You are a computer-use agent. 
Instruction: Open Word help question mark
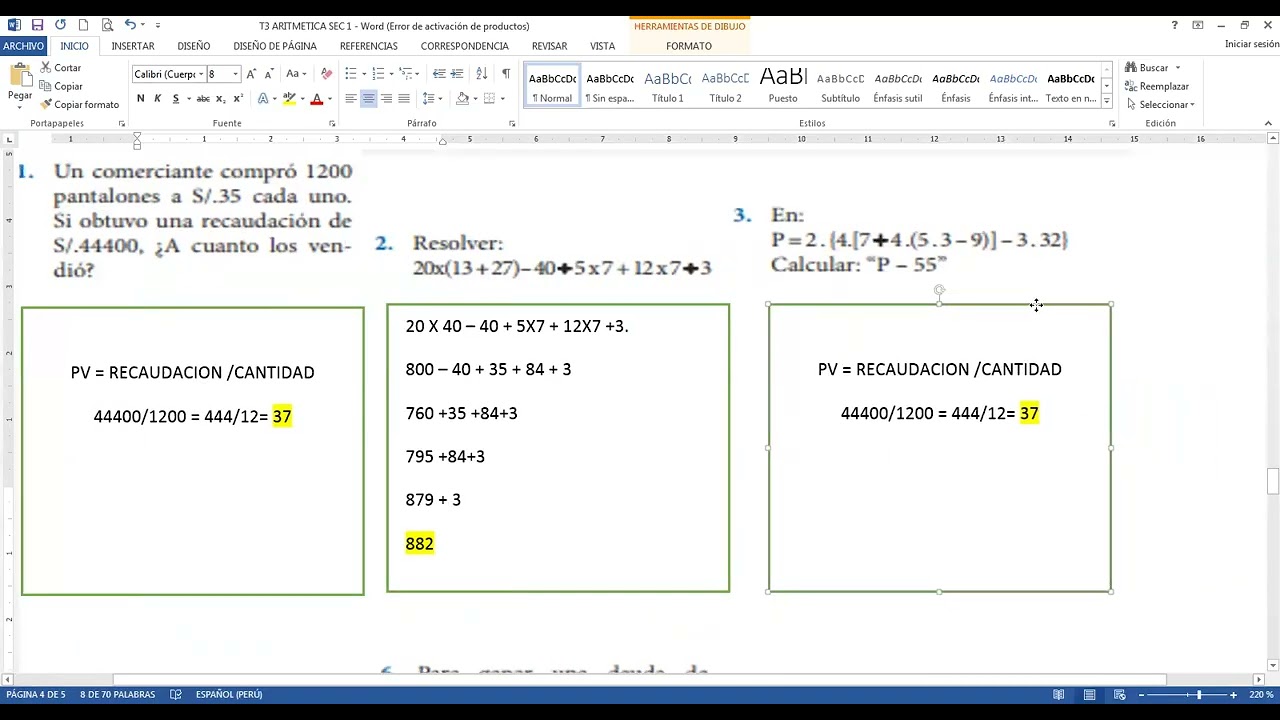[x=1174, y=25]
